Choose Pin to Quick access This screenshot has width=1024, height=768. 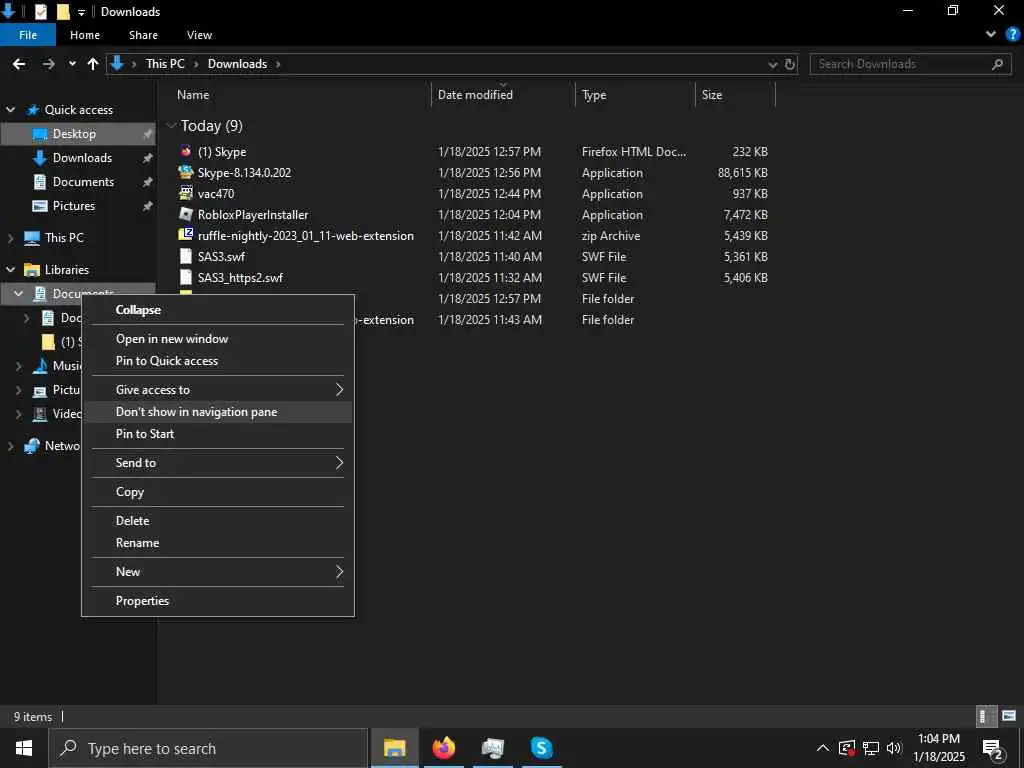[217, 361]
